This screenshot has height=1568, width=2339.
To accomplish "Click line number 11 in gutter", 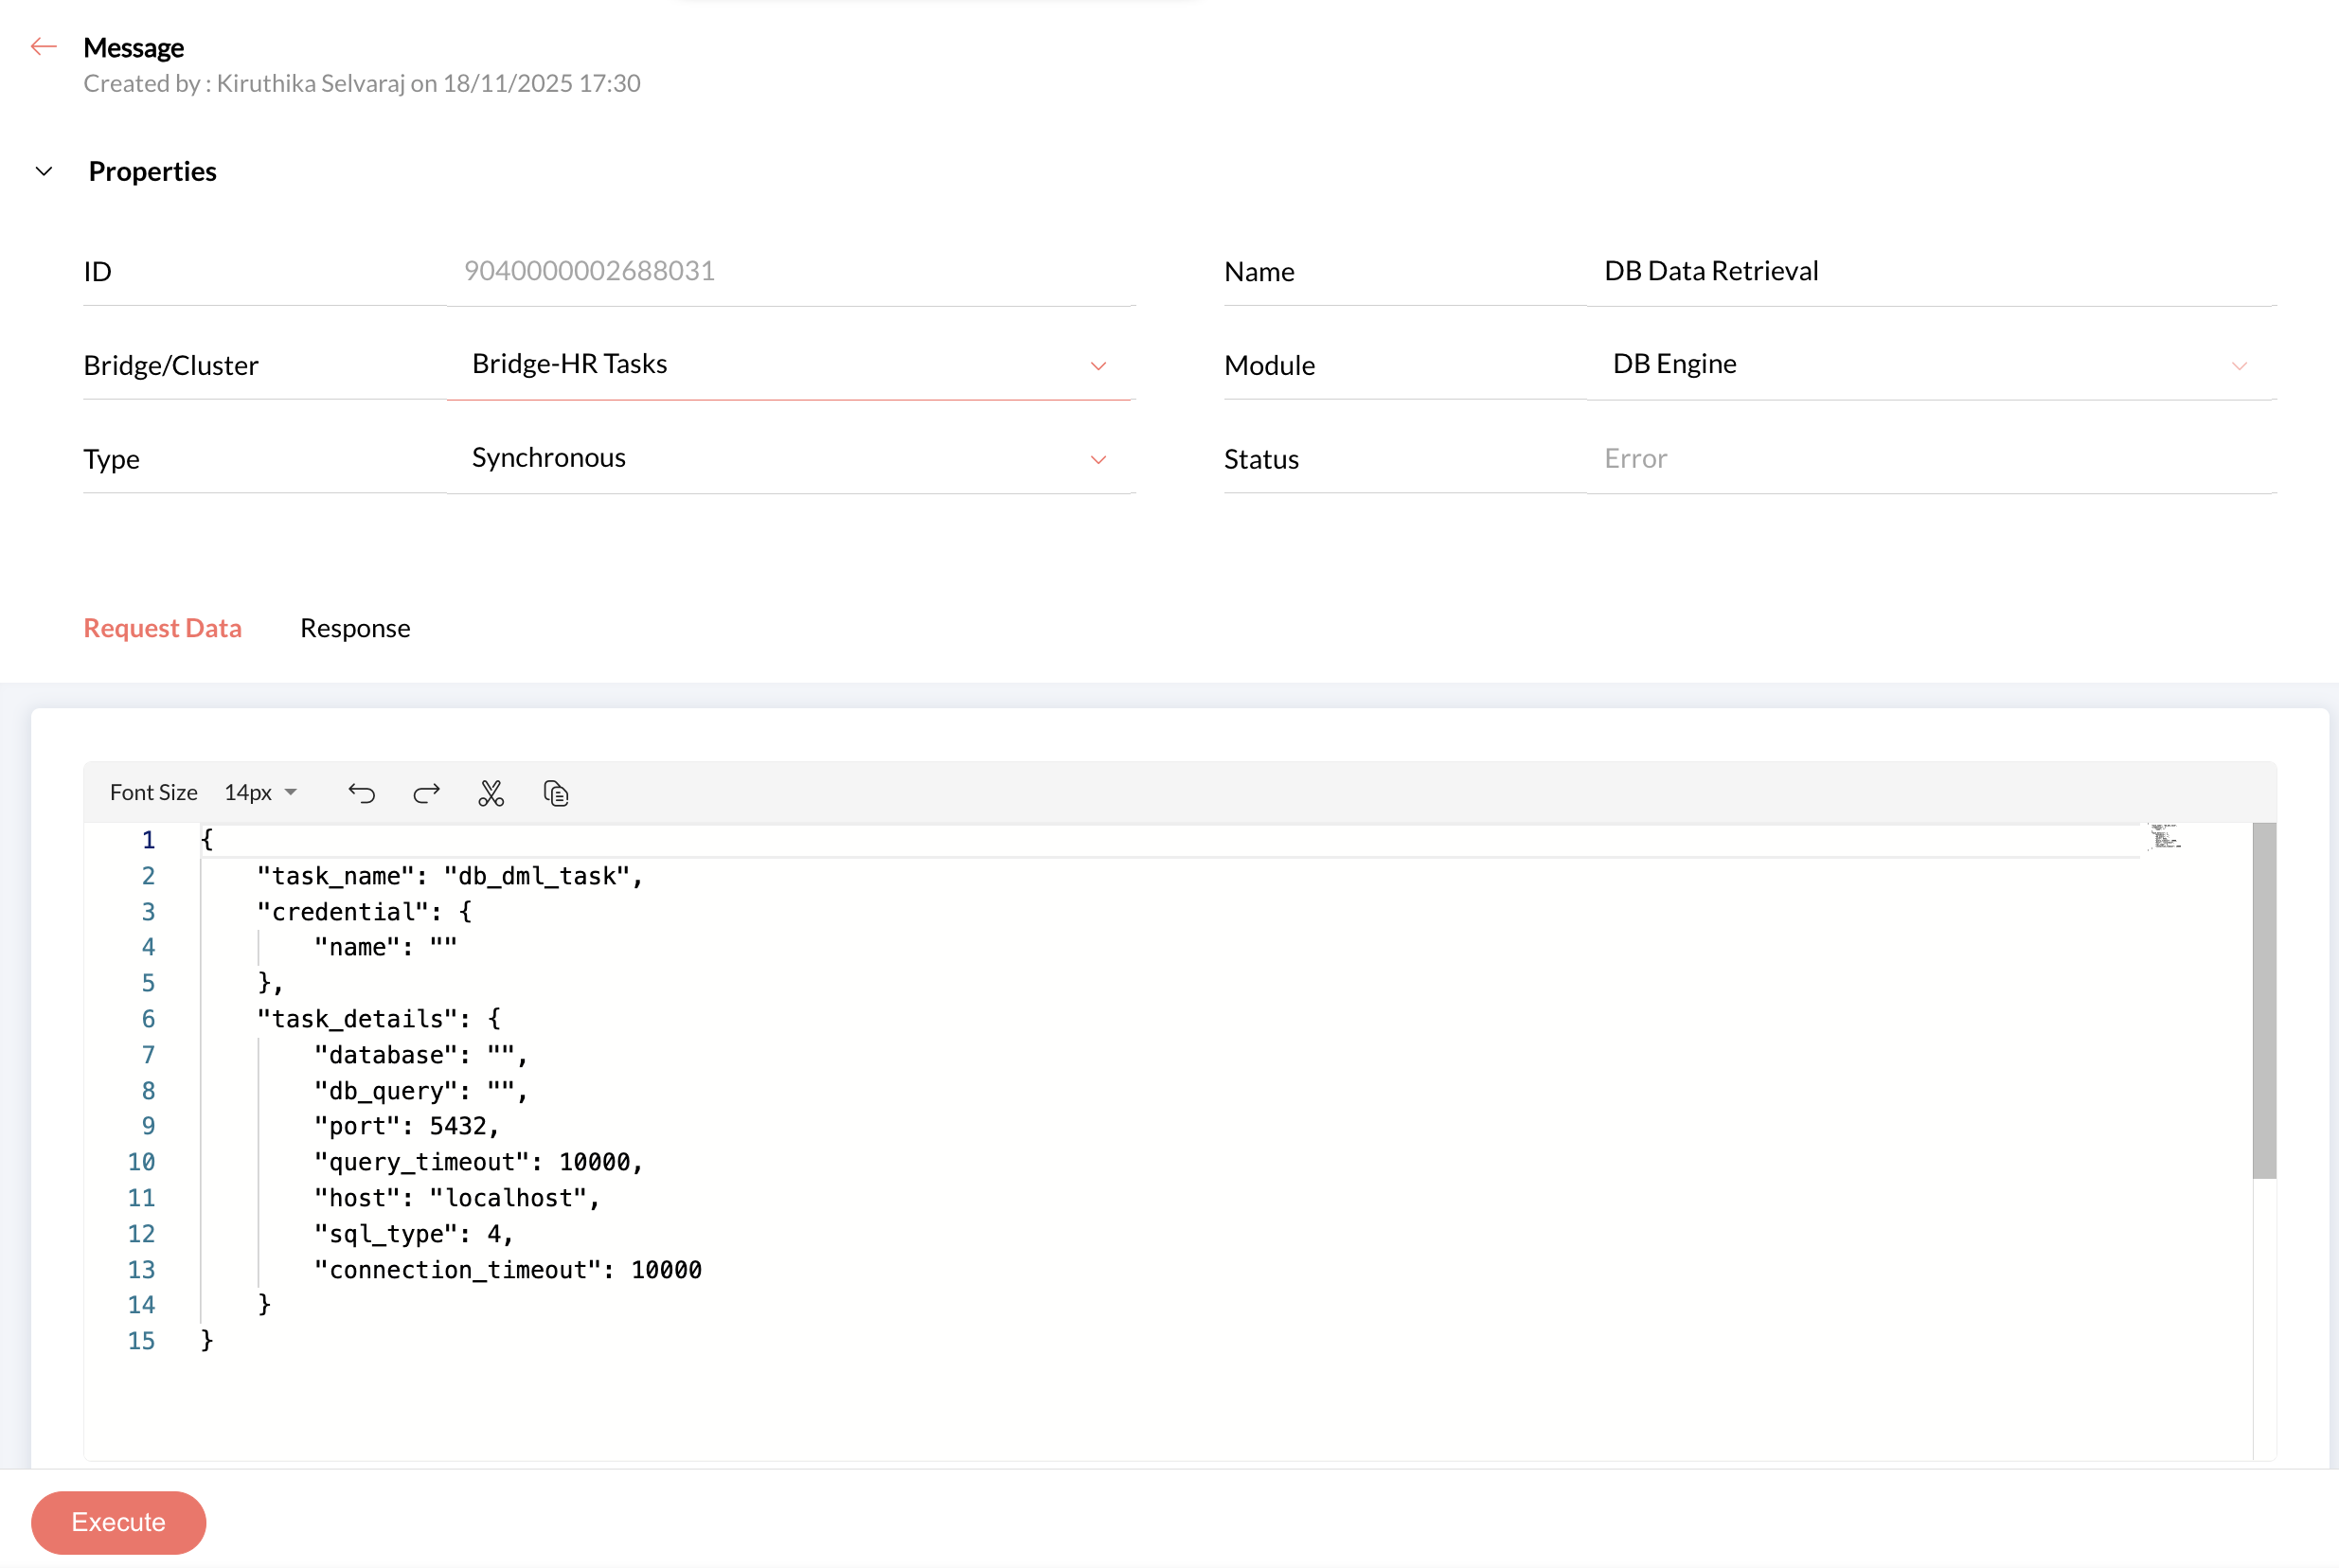I will point(141,1198).
